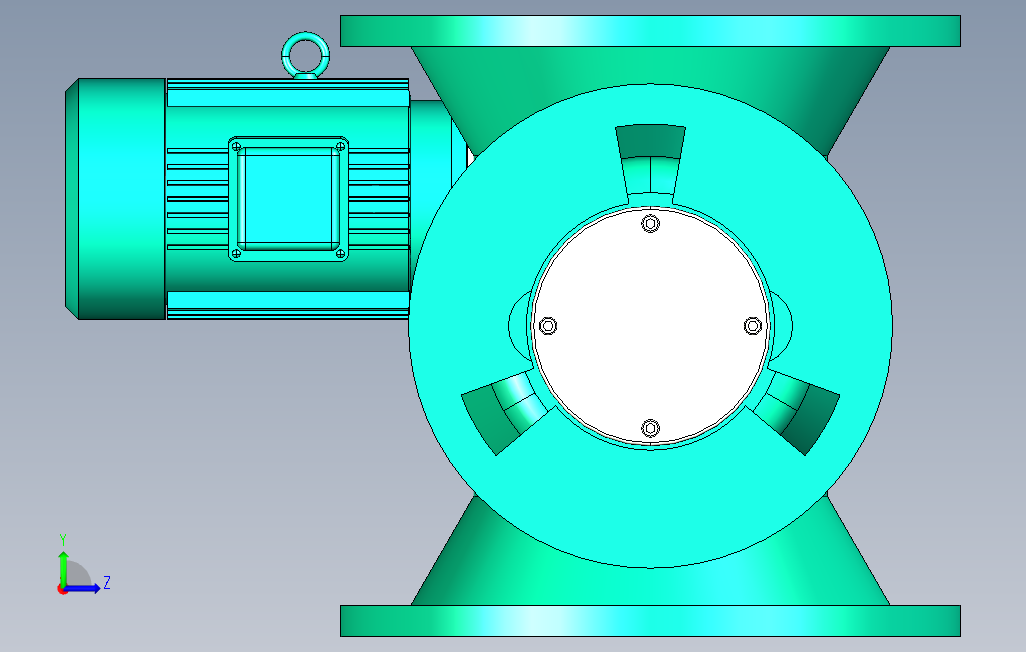Pick the bottom bolt on the white cover

tap(650, 429)
